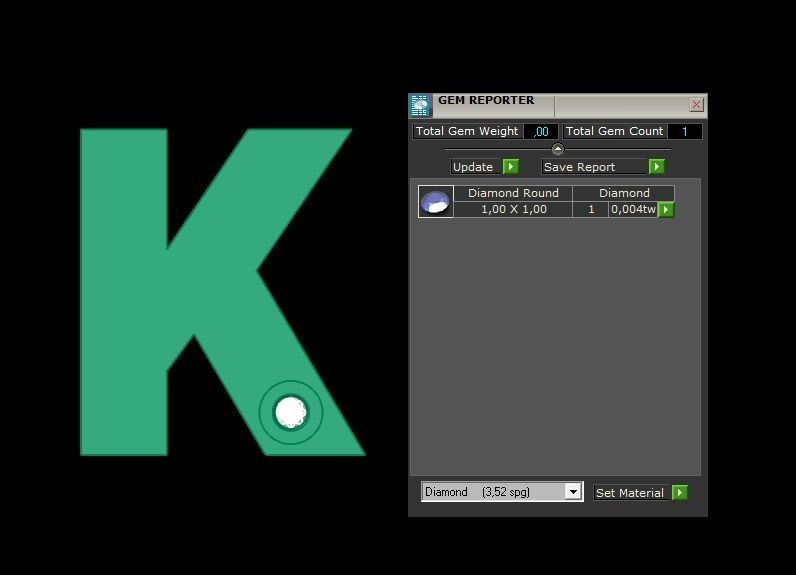Open the Diamond (3,52 spg) material dropdown
Viewport: 796px width, 575px height.
tap(502, 492)
